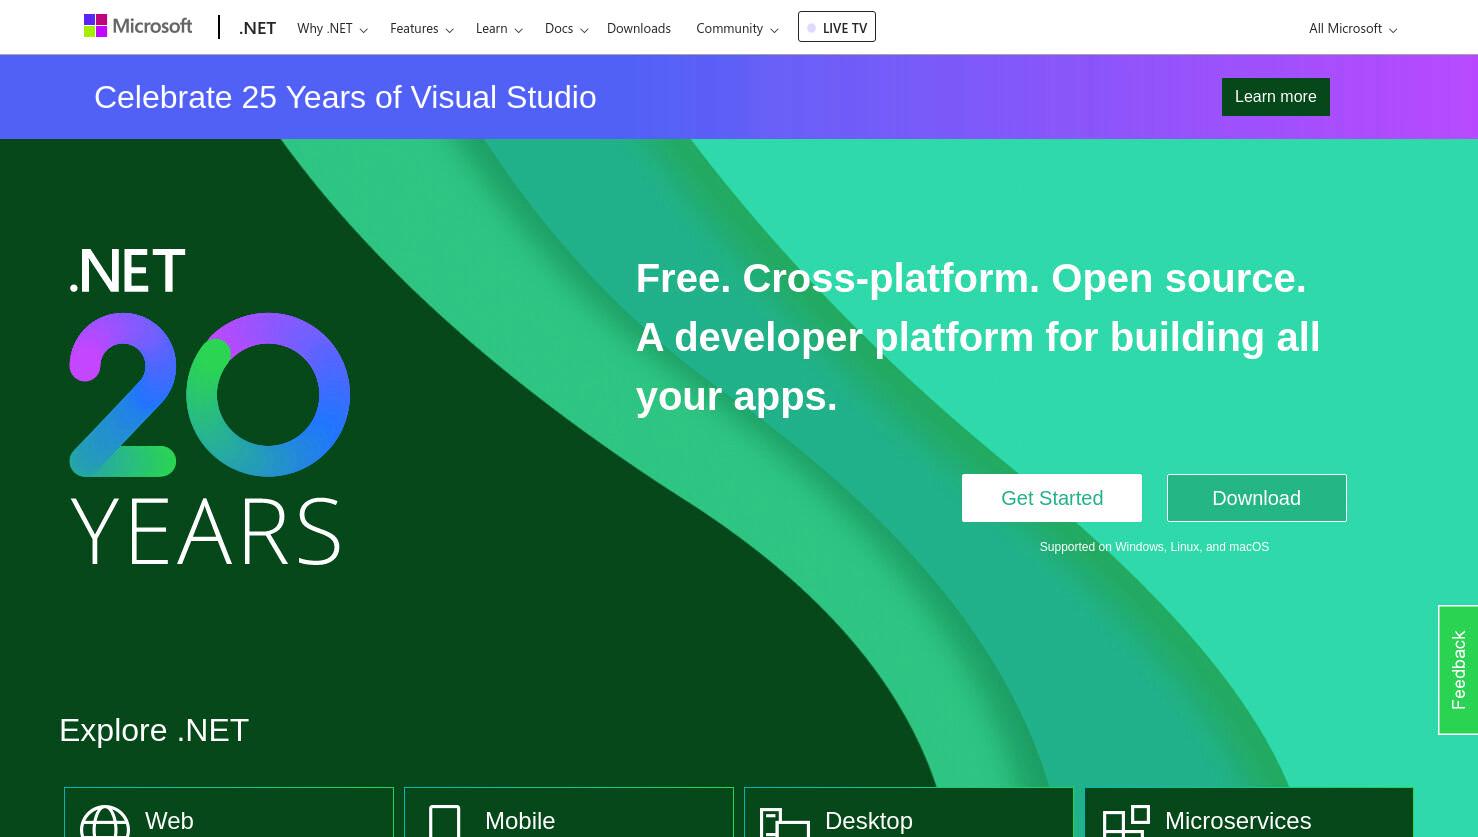Expand the Learn menu

(499, 28)
